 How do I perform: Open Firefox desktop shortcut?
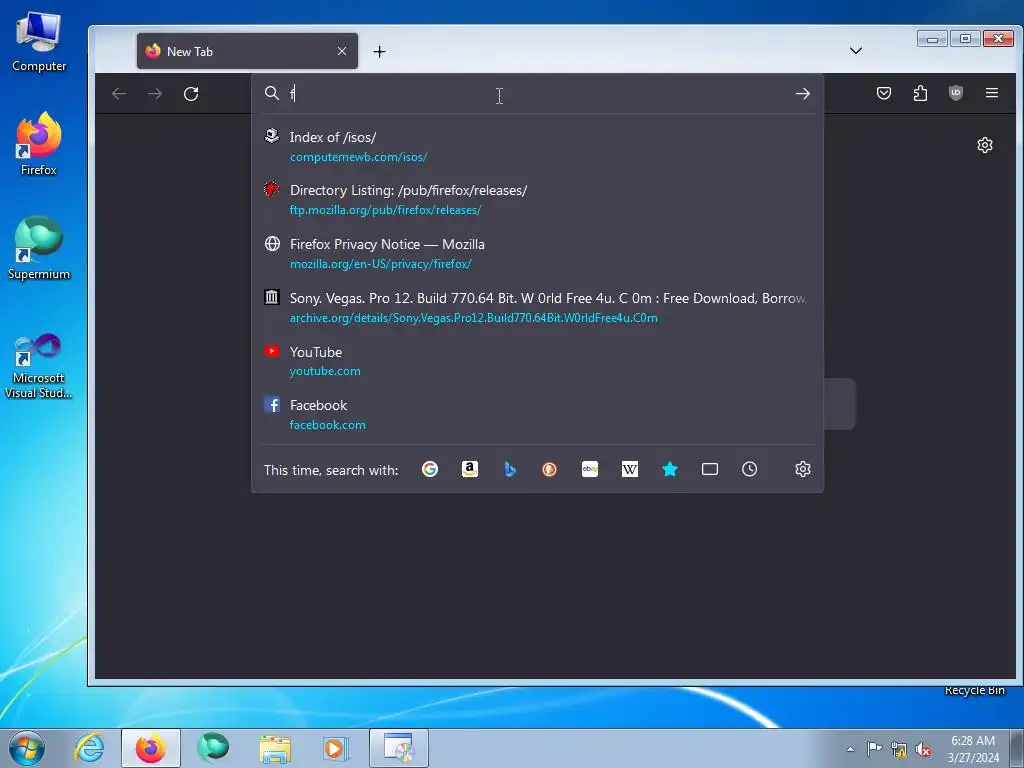click(39, 144)
